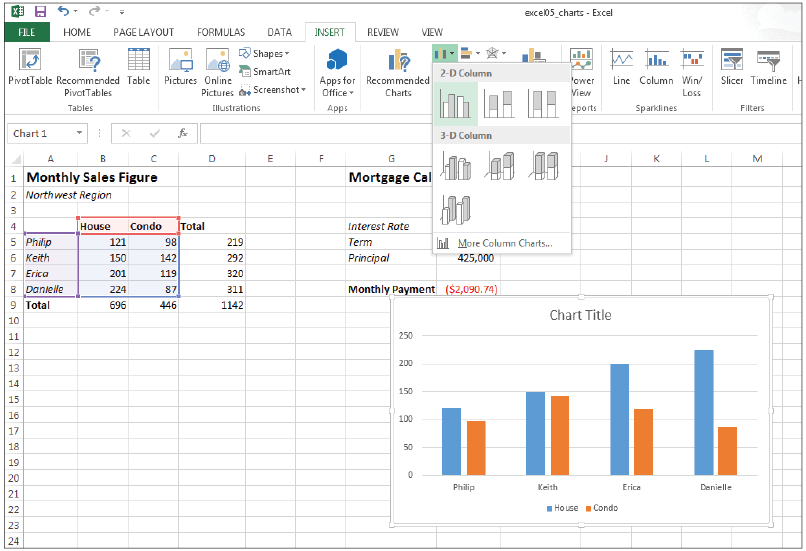Open the FILE menu button

pyautogui.click(x=26, y=33)
